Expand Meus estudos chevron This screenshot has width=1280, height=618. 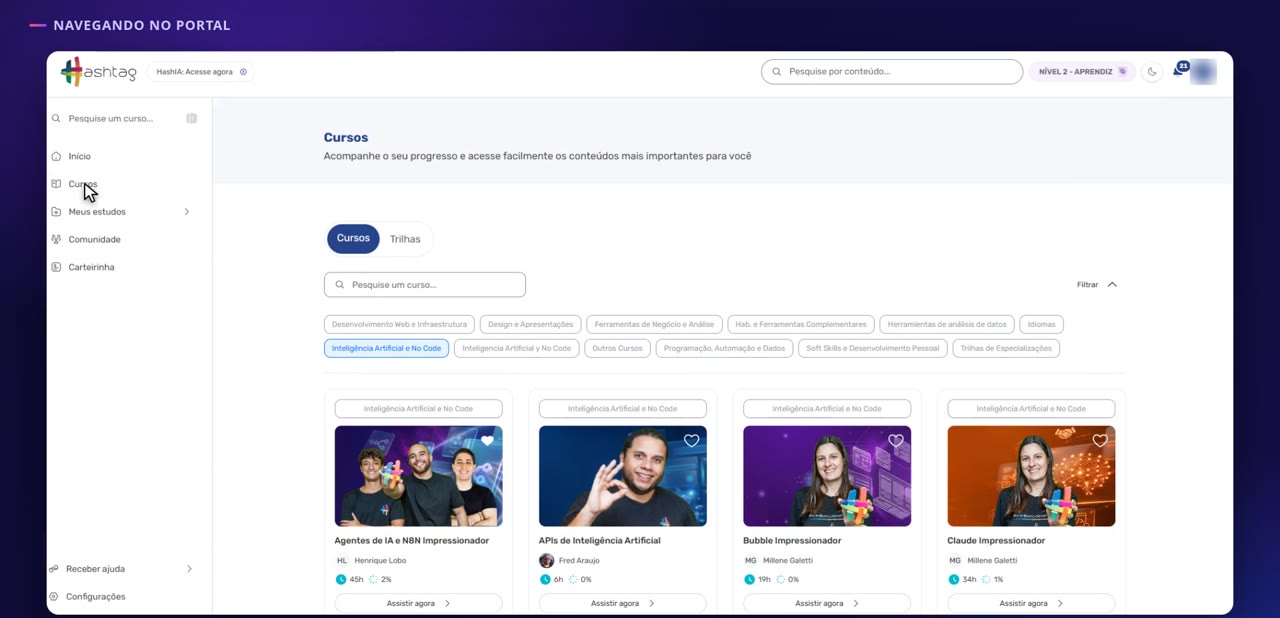[187, 212]
